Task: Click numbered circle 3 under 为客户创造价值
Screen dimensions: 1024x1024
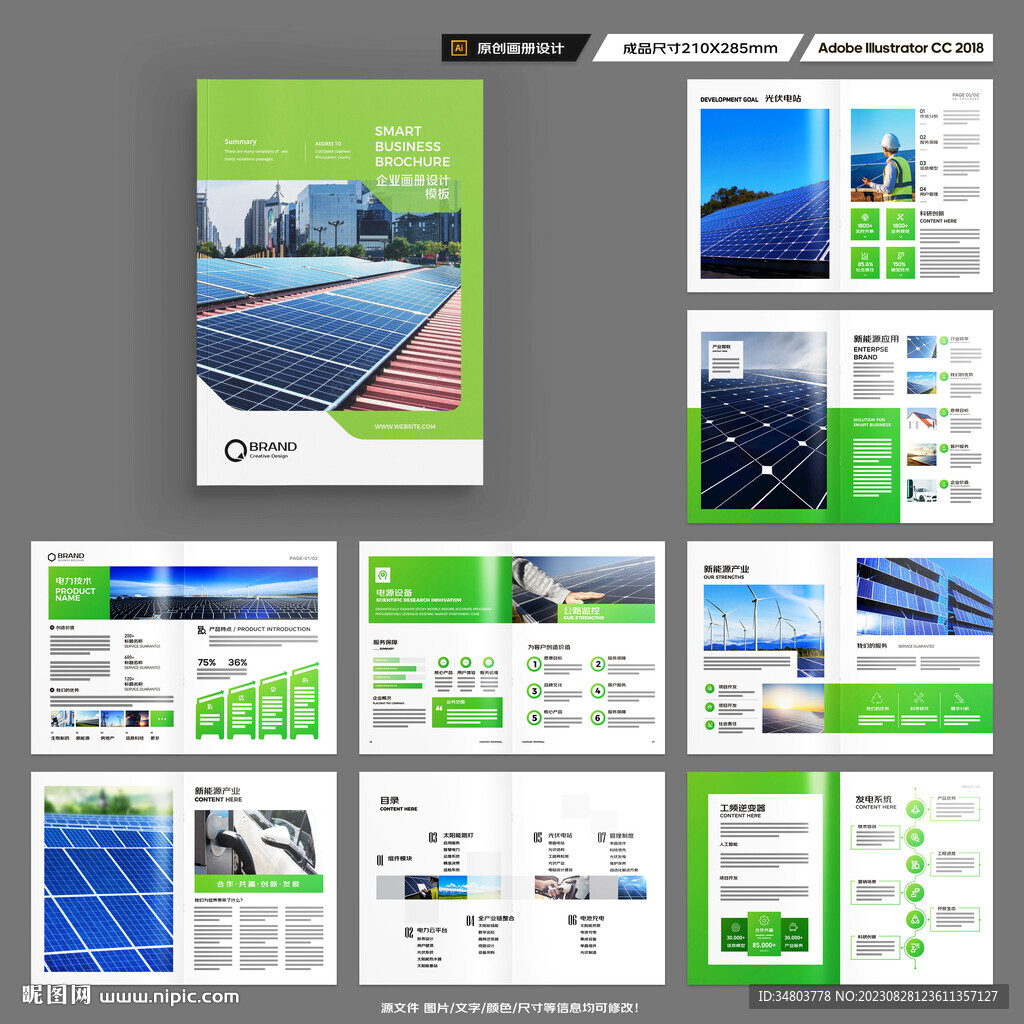Action: pyautogui.click(x=534, y=691)
